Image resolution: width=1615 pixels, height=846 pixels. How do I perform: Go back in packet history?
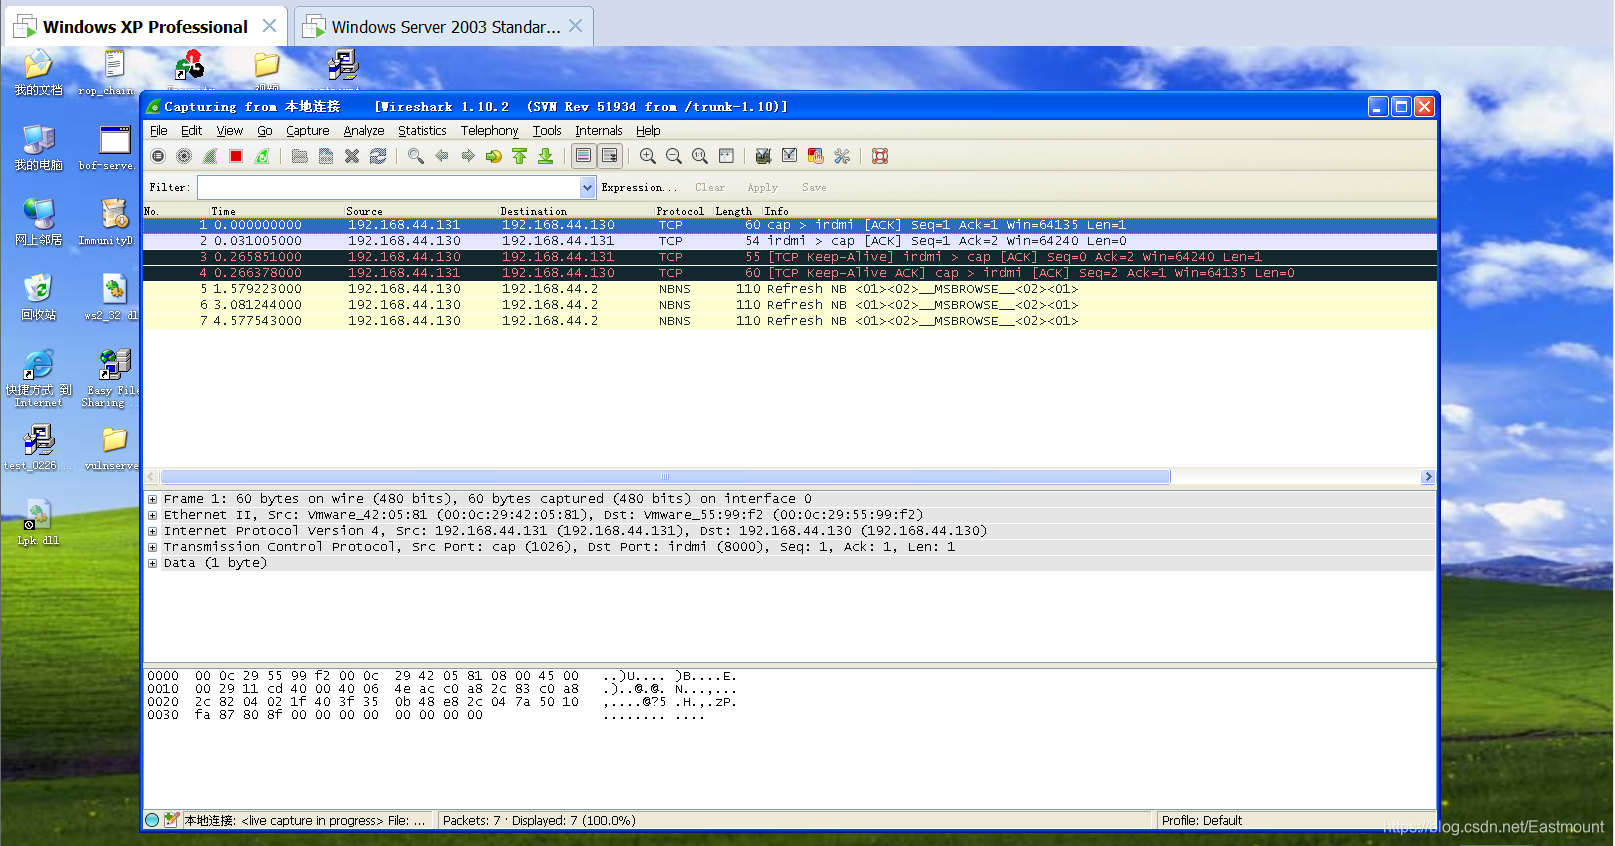pos(442,156)
